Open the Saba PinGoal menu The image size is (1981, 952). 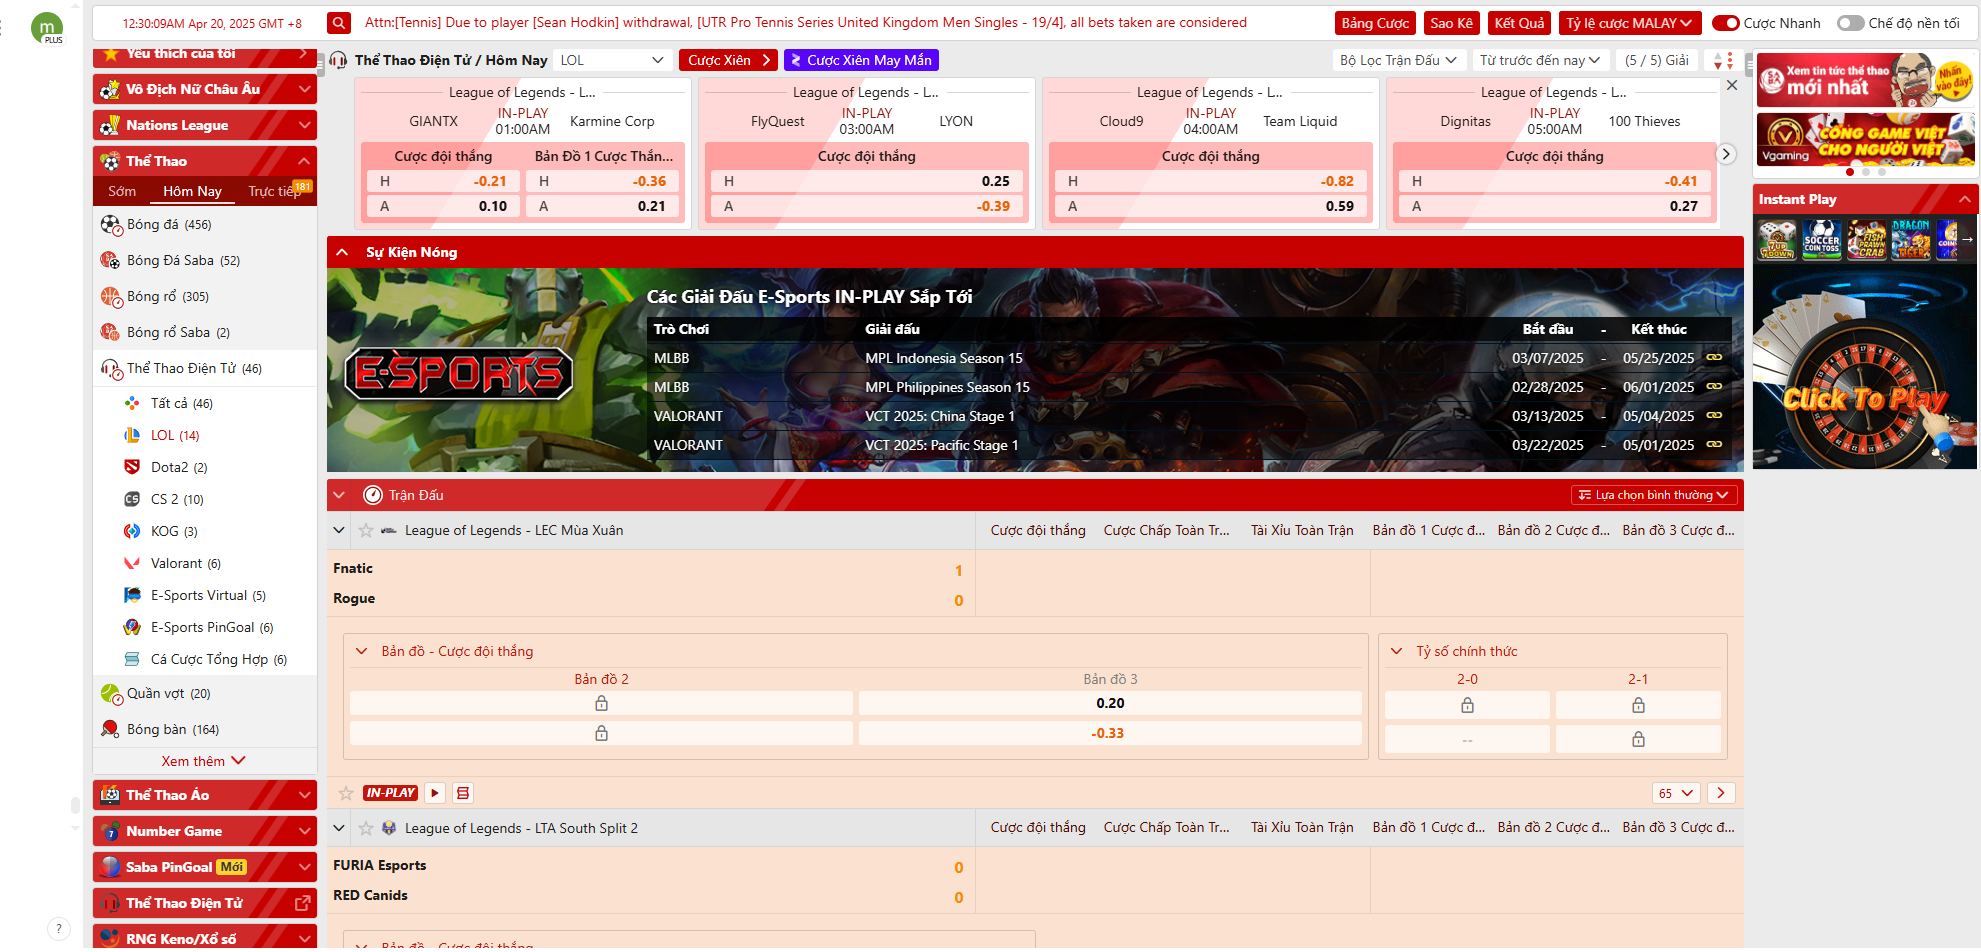coord(205,867)
